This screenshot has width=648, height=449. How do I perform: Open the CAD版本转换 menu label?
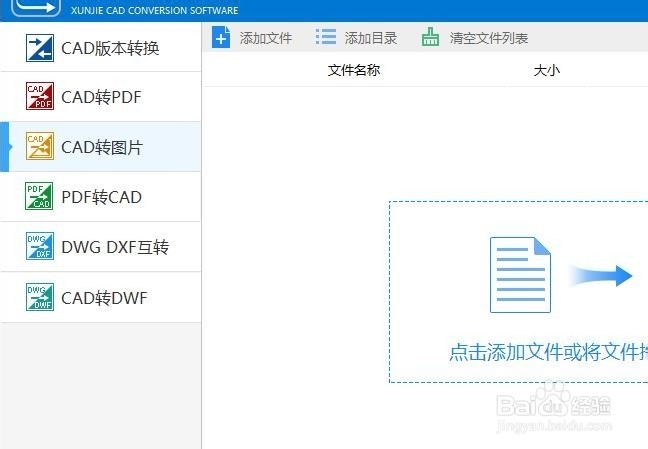(110, 48)
